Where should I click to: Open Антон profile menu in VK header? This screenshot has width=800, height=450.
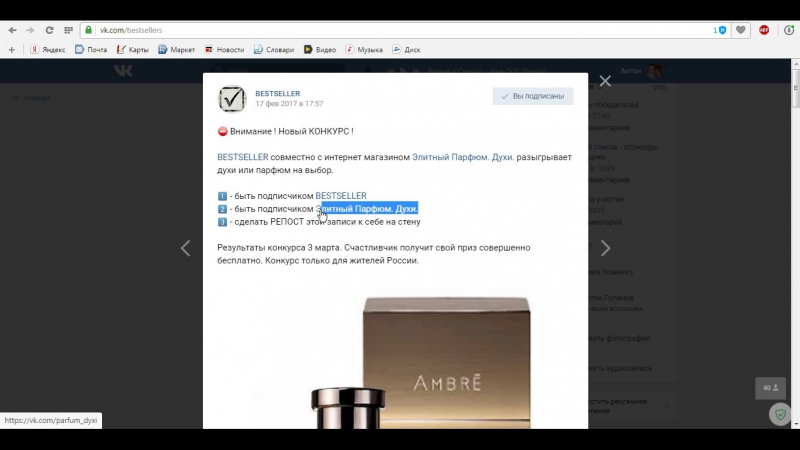tap(644, 71)
